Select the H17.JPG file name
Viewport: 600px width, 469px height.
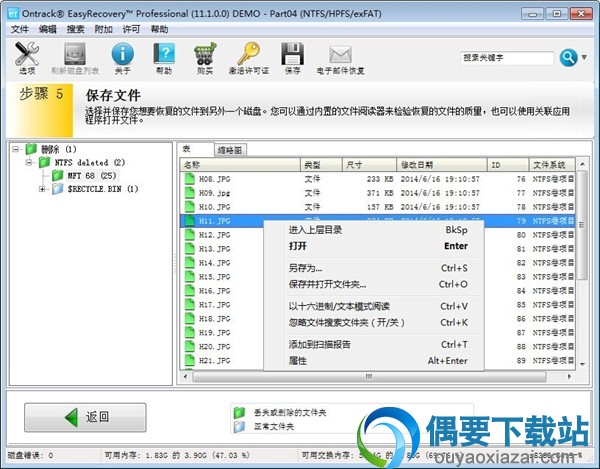pyautogui.click(x=215, y=305)
